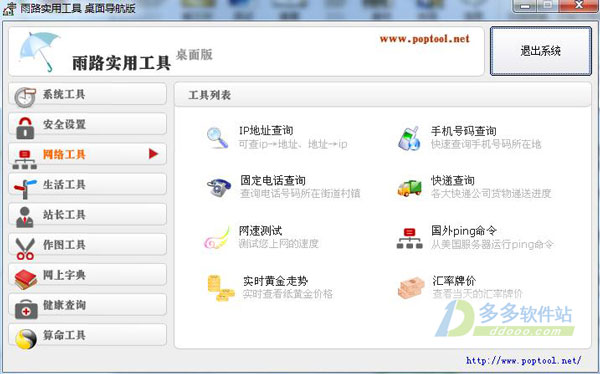Open the 站长工具 category
This screenshot has height=374, width=600.
88,215
